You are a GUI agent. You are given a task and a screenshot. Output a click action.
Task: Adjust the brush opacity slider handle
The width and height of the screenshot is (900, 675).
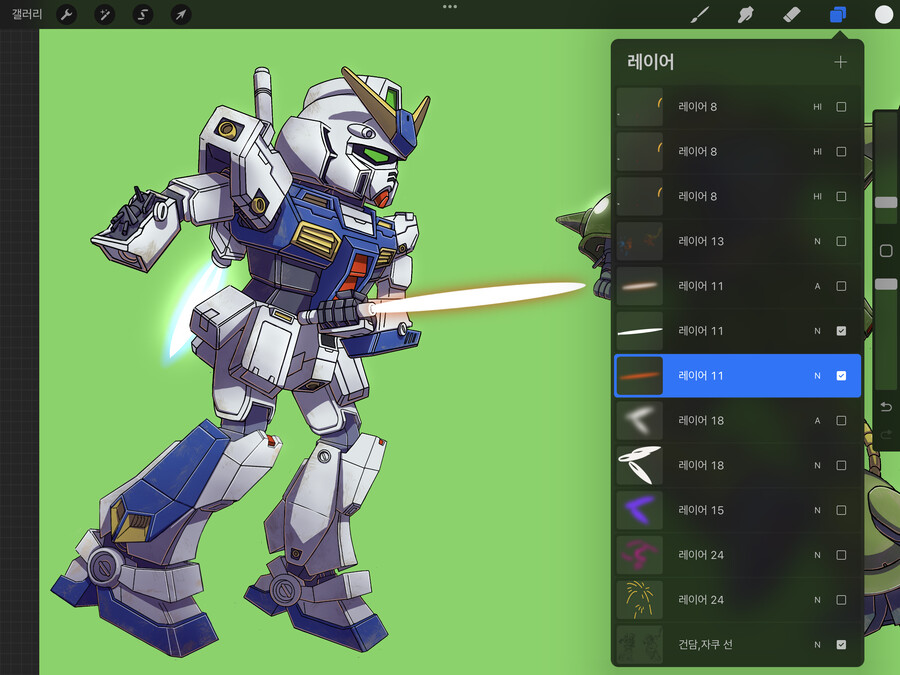[886, 284]
